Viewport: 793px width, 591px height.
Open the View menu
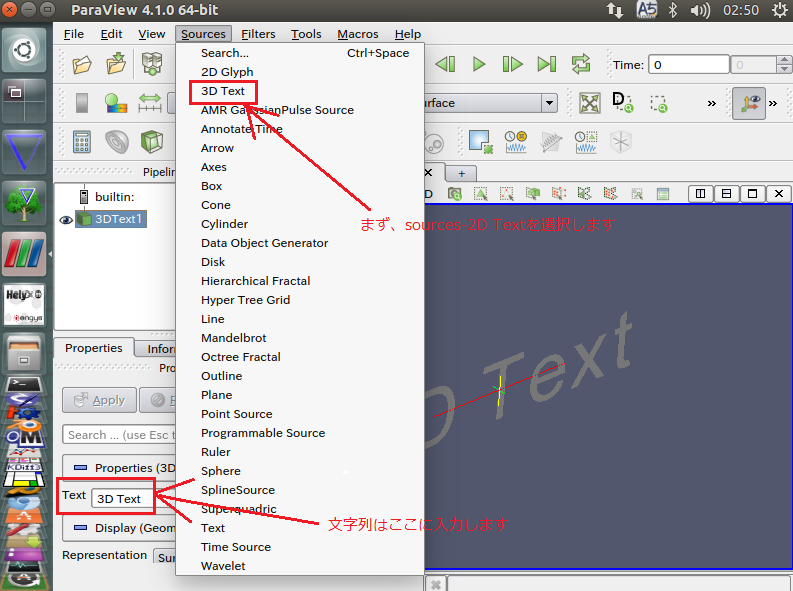[x=152, y=34]
